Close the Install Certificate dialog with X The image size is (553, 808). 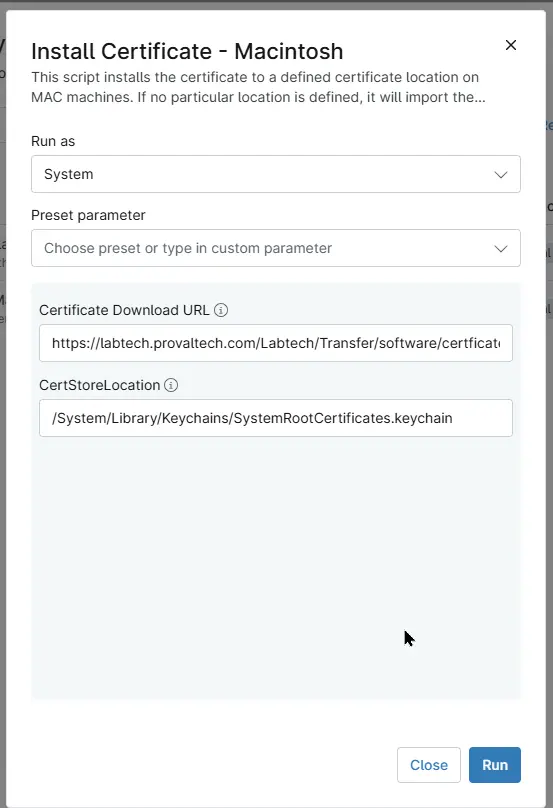coord(511,45)
